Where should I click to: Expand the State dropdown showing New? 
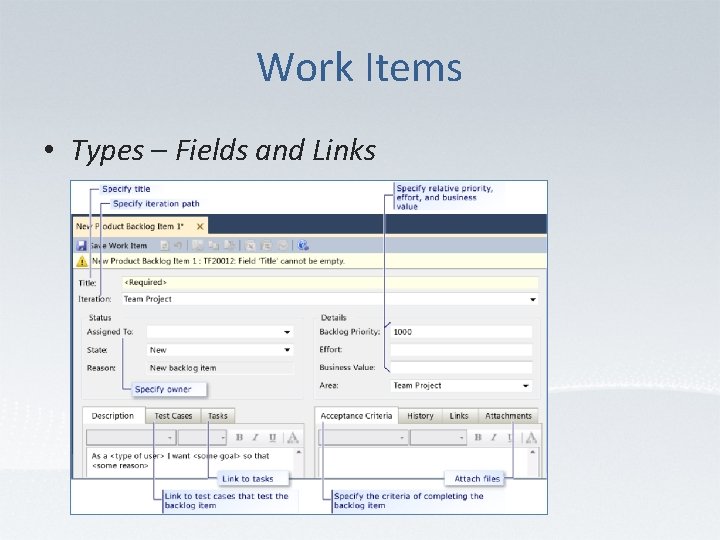287,350
